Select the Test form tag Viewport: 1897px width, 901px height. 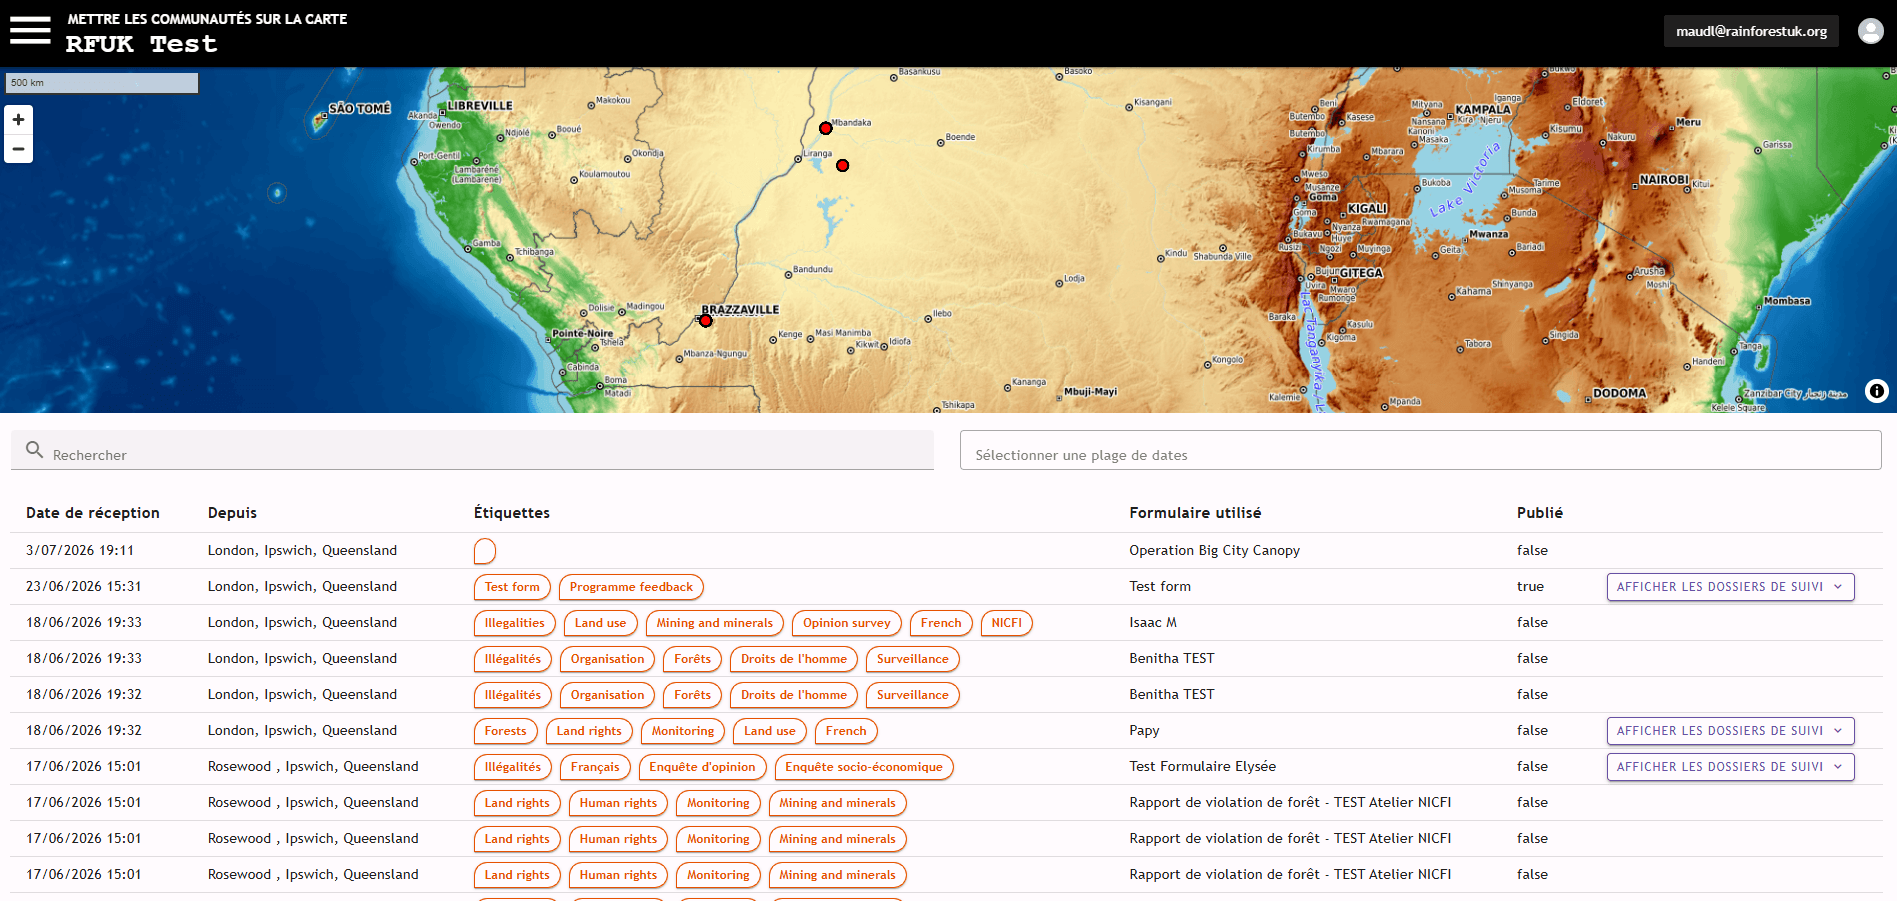tap(512, 587)
